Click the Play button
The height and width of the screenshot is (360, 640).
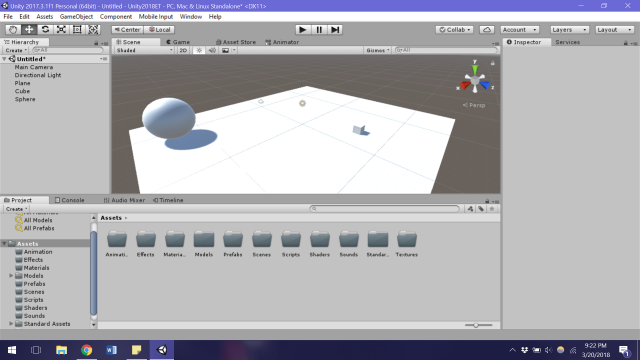302,30
